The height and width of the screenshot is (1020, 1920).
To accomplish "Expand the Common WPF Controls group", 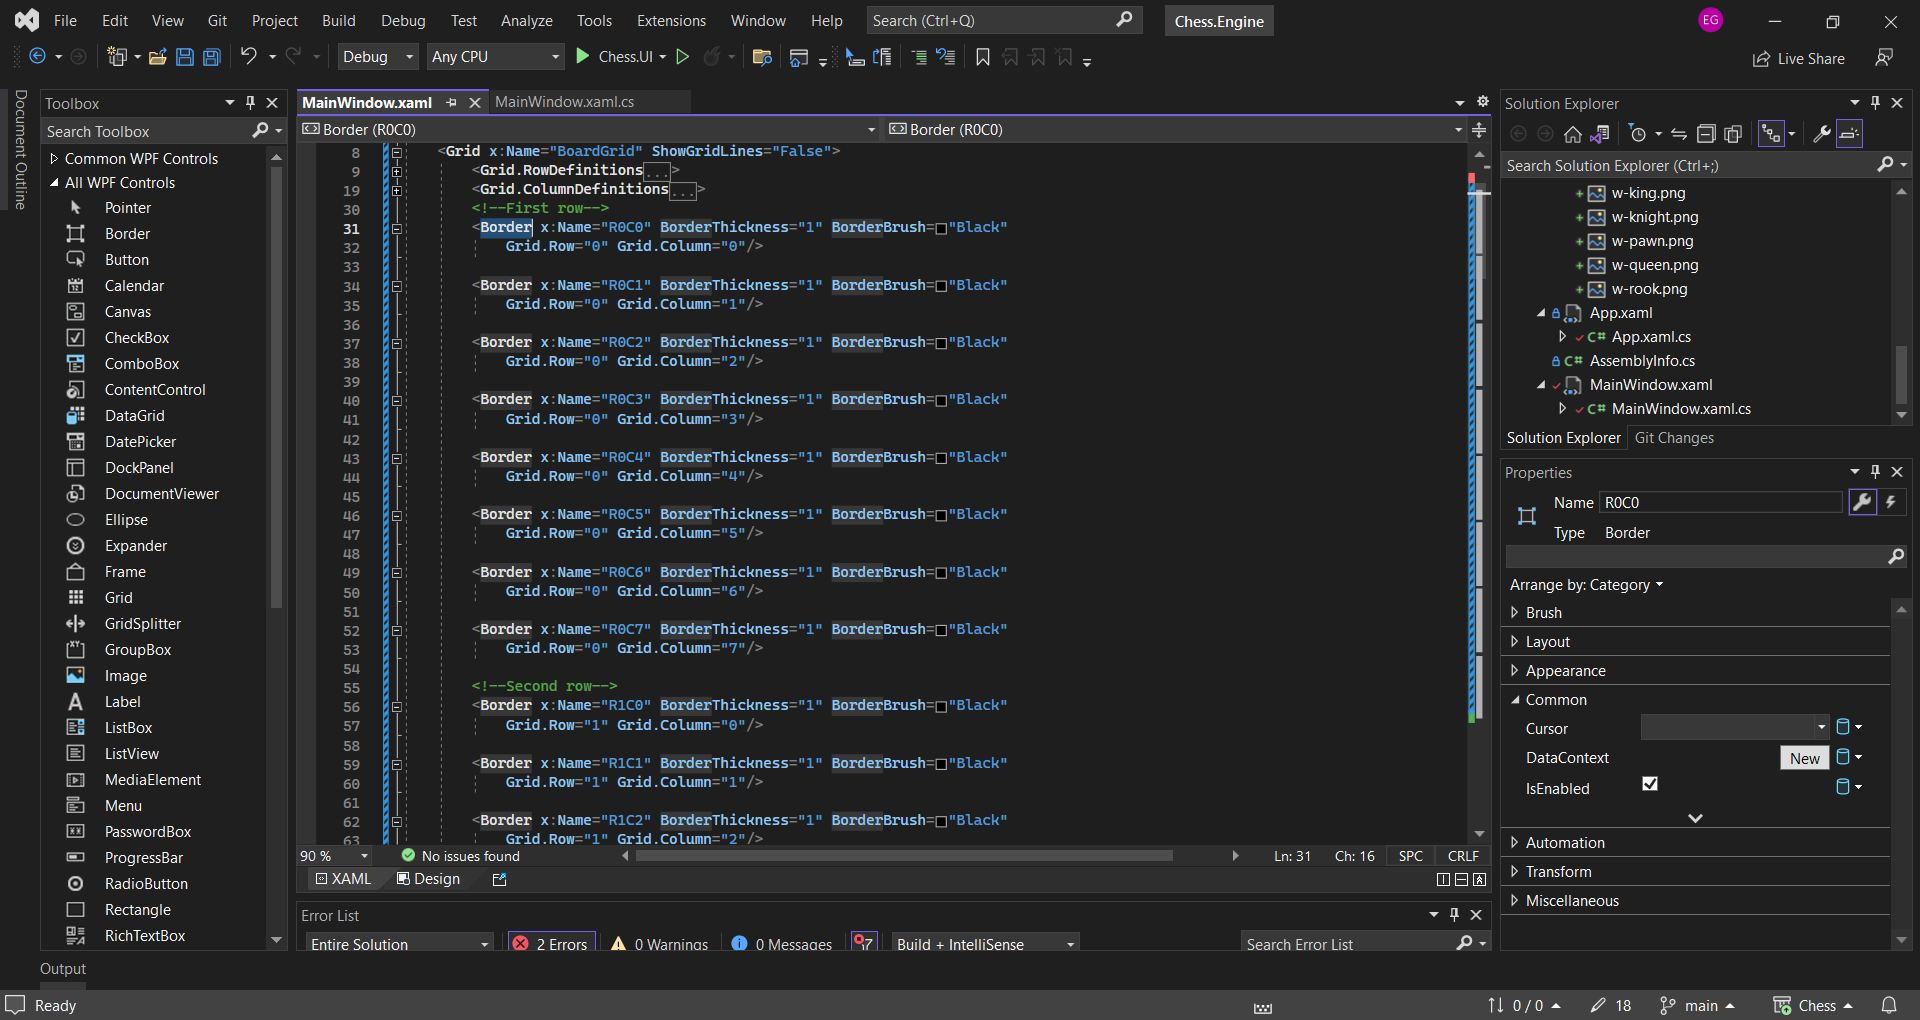I will pos(55,159).
